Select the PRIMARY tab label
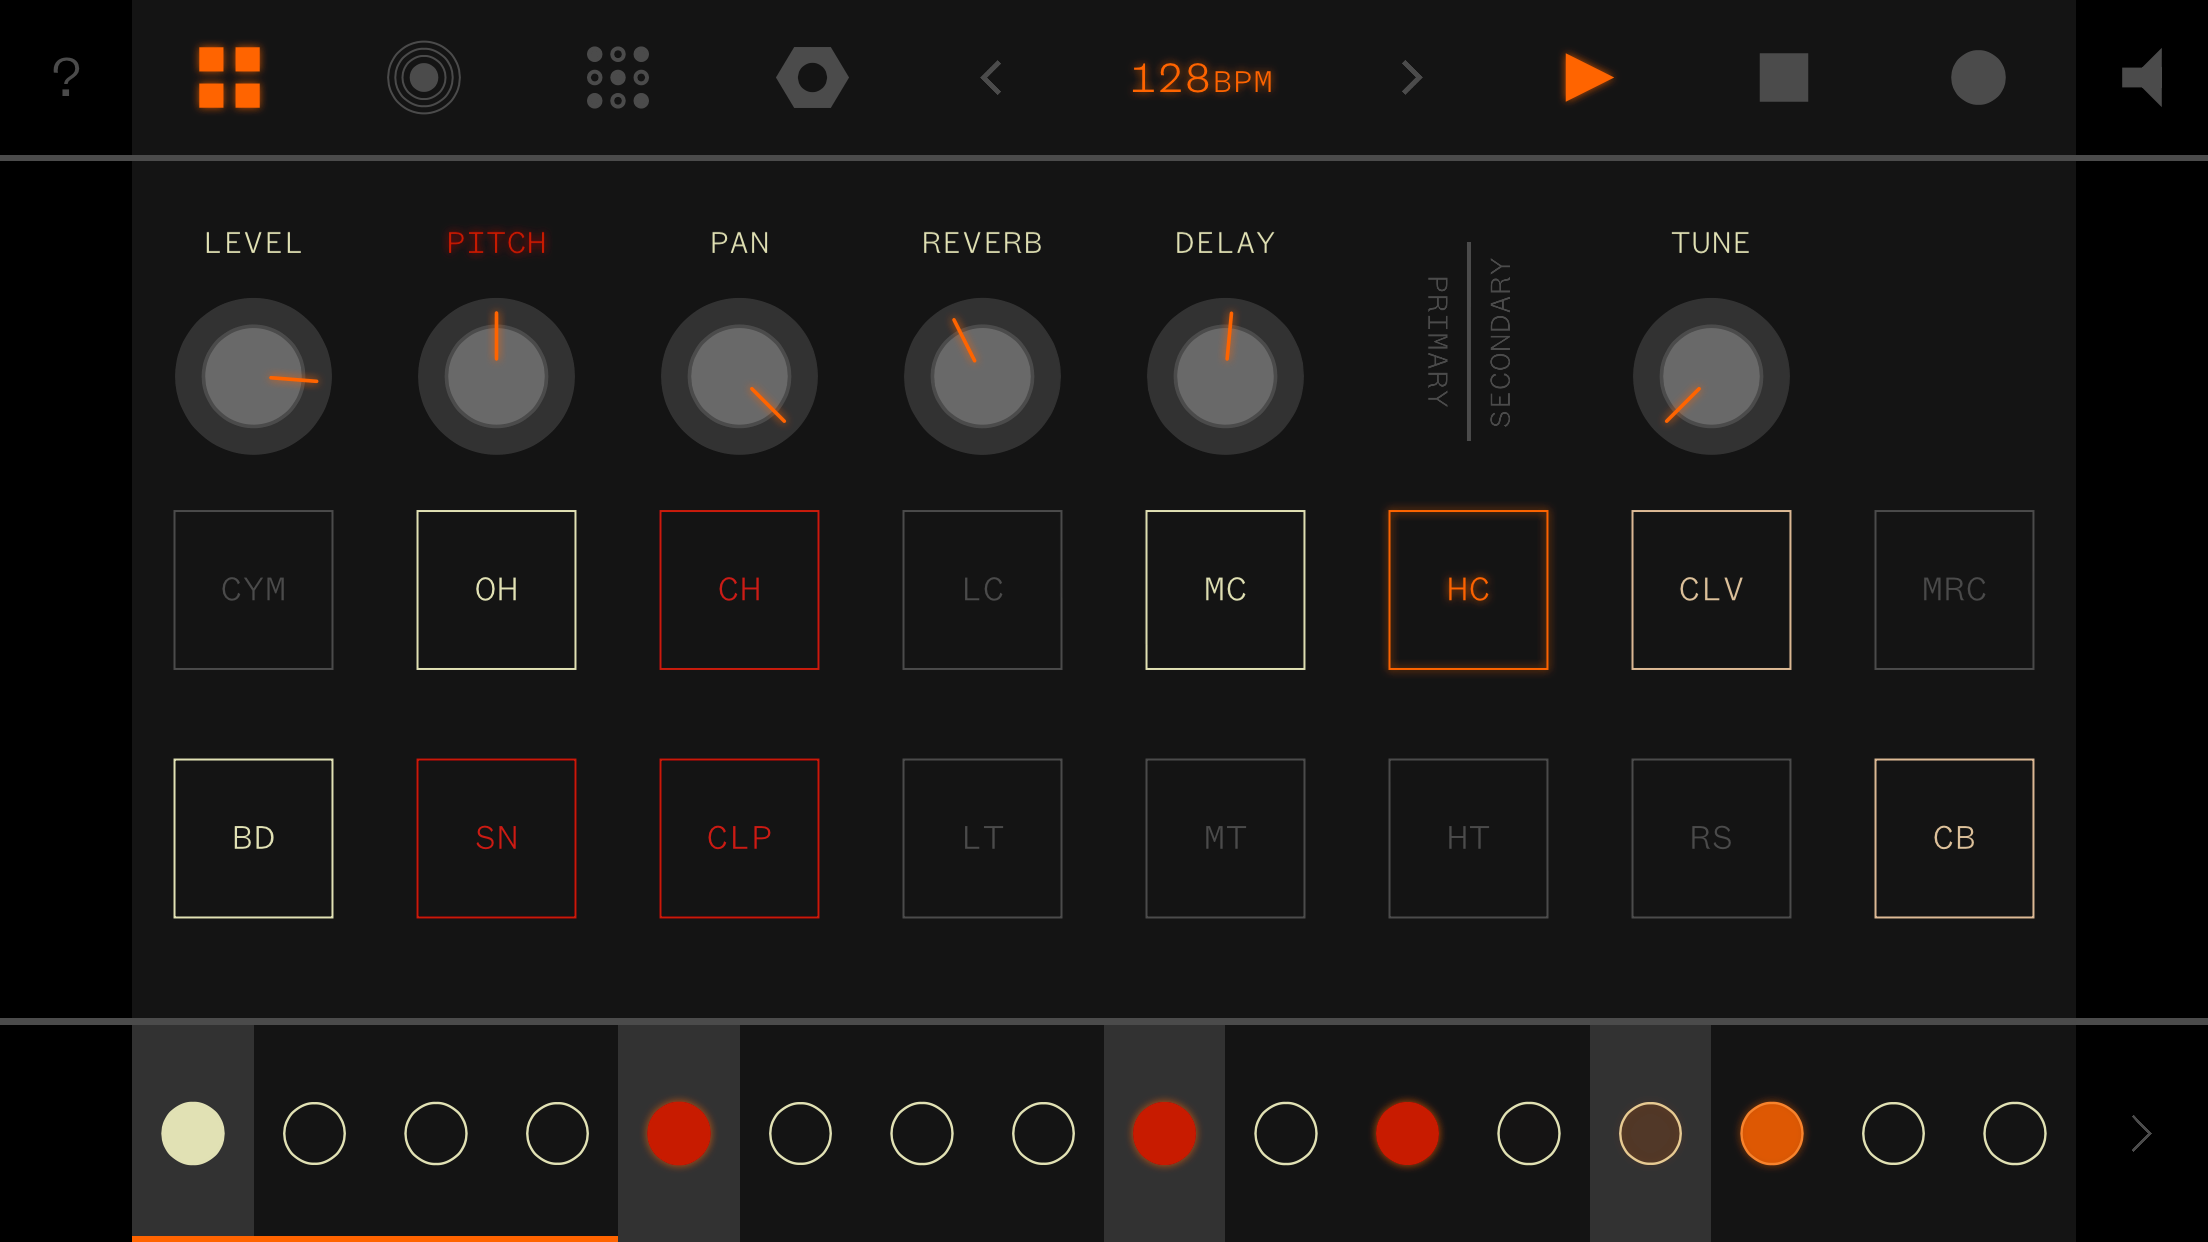The width and height of the screenshot is (2208, 1242). [1437, 341]
